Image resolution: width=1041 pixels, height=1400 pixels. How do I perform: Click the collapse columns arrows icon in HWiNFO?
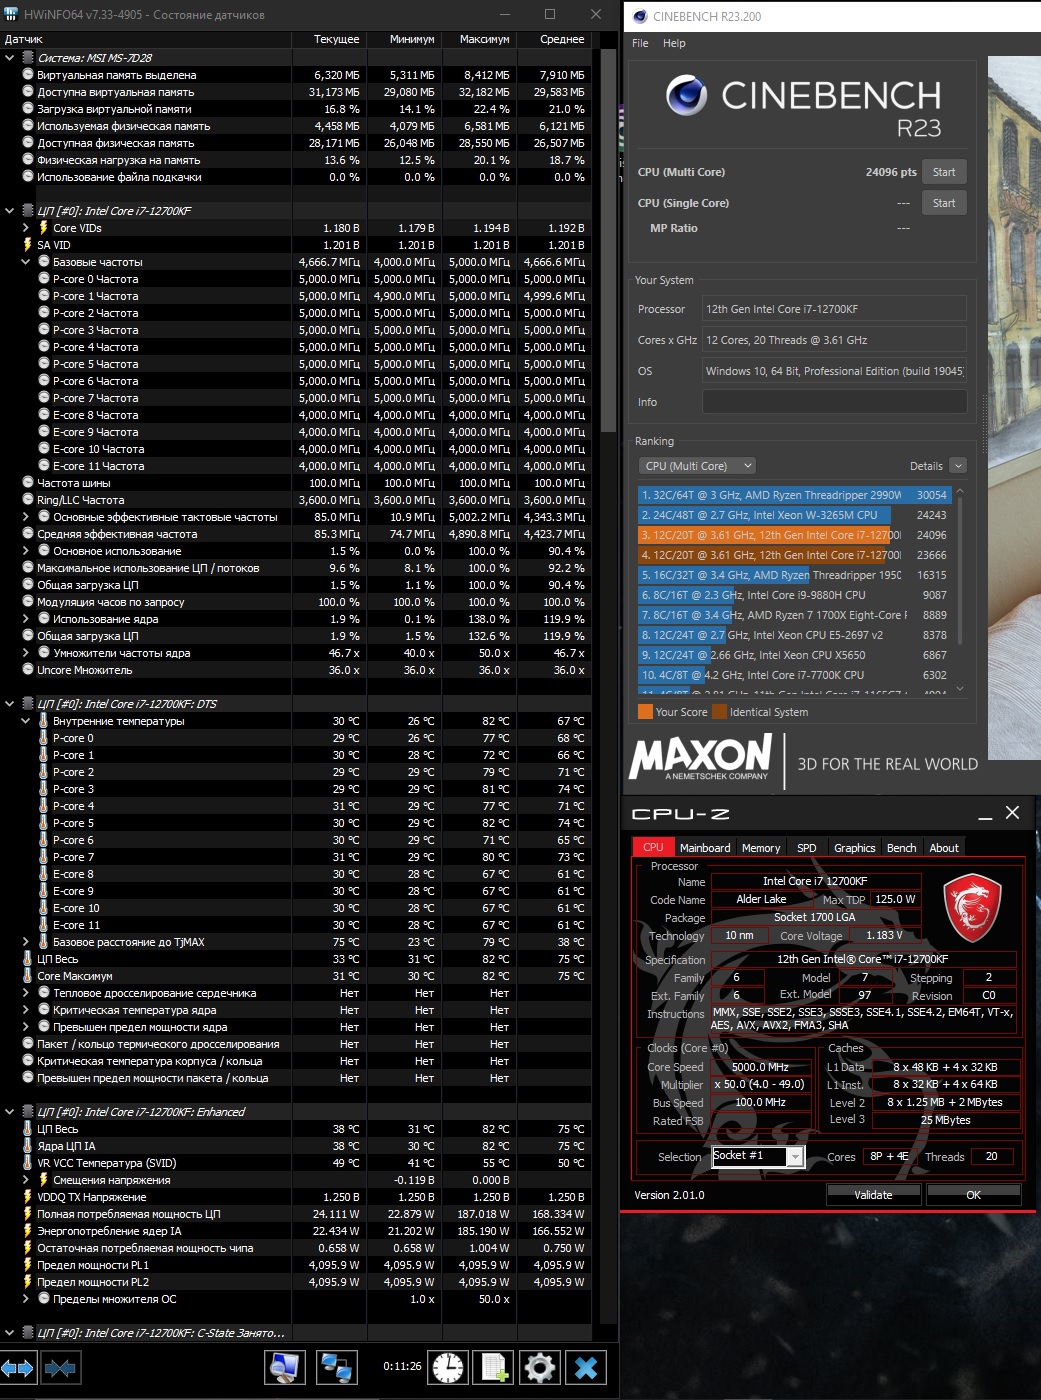click(60, 1367)
